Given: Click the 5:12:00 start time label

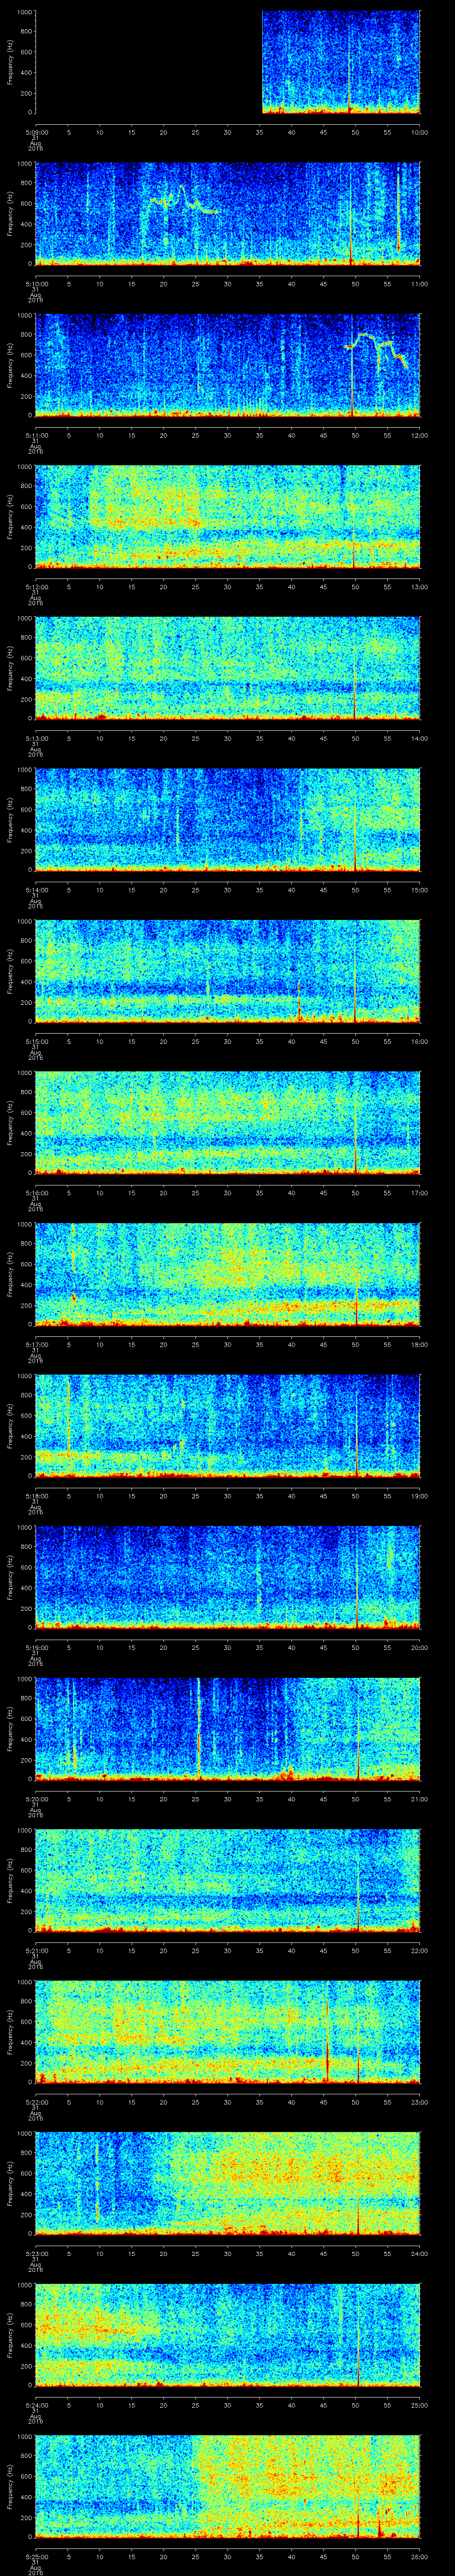Looking at the screenshot, I should [36, 587].
